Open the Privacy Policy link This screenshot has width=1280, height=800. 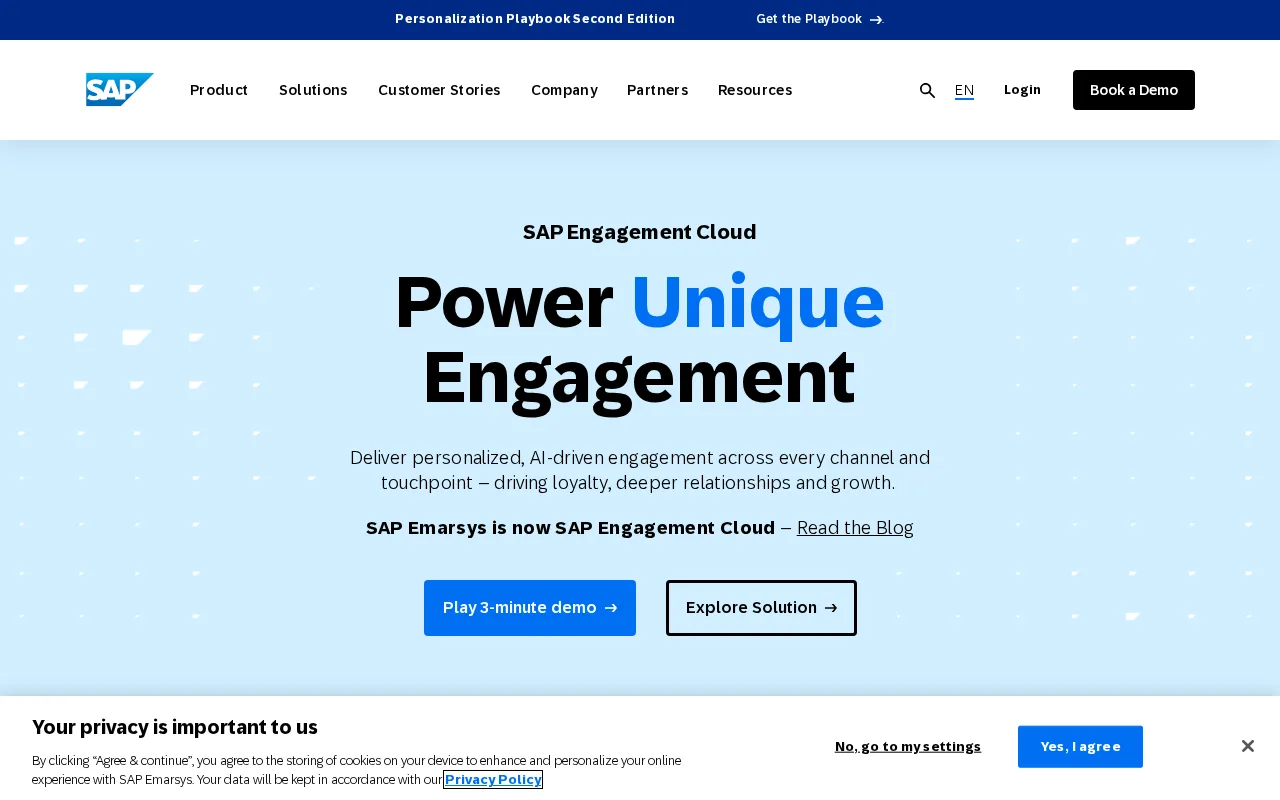pos(494,779)
